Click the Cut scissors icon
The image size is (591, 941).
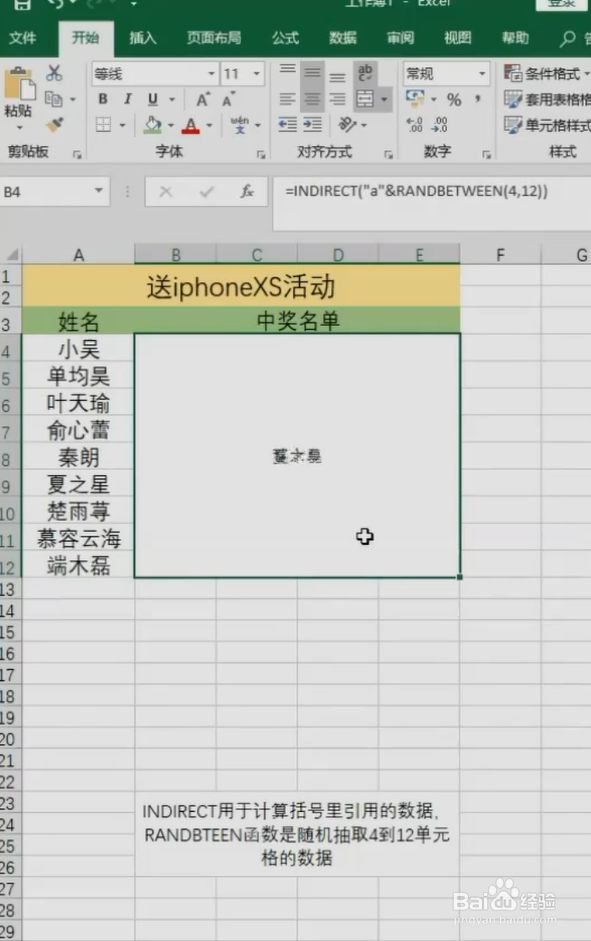pyautogui.click(x=54, y=73)
